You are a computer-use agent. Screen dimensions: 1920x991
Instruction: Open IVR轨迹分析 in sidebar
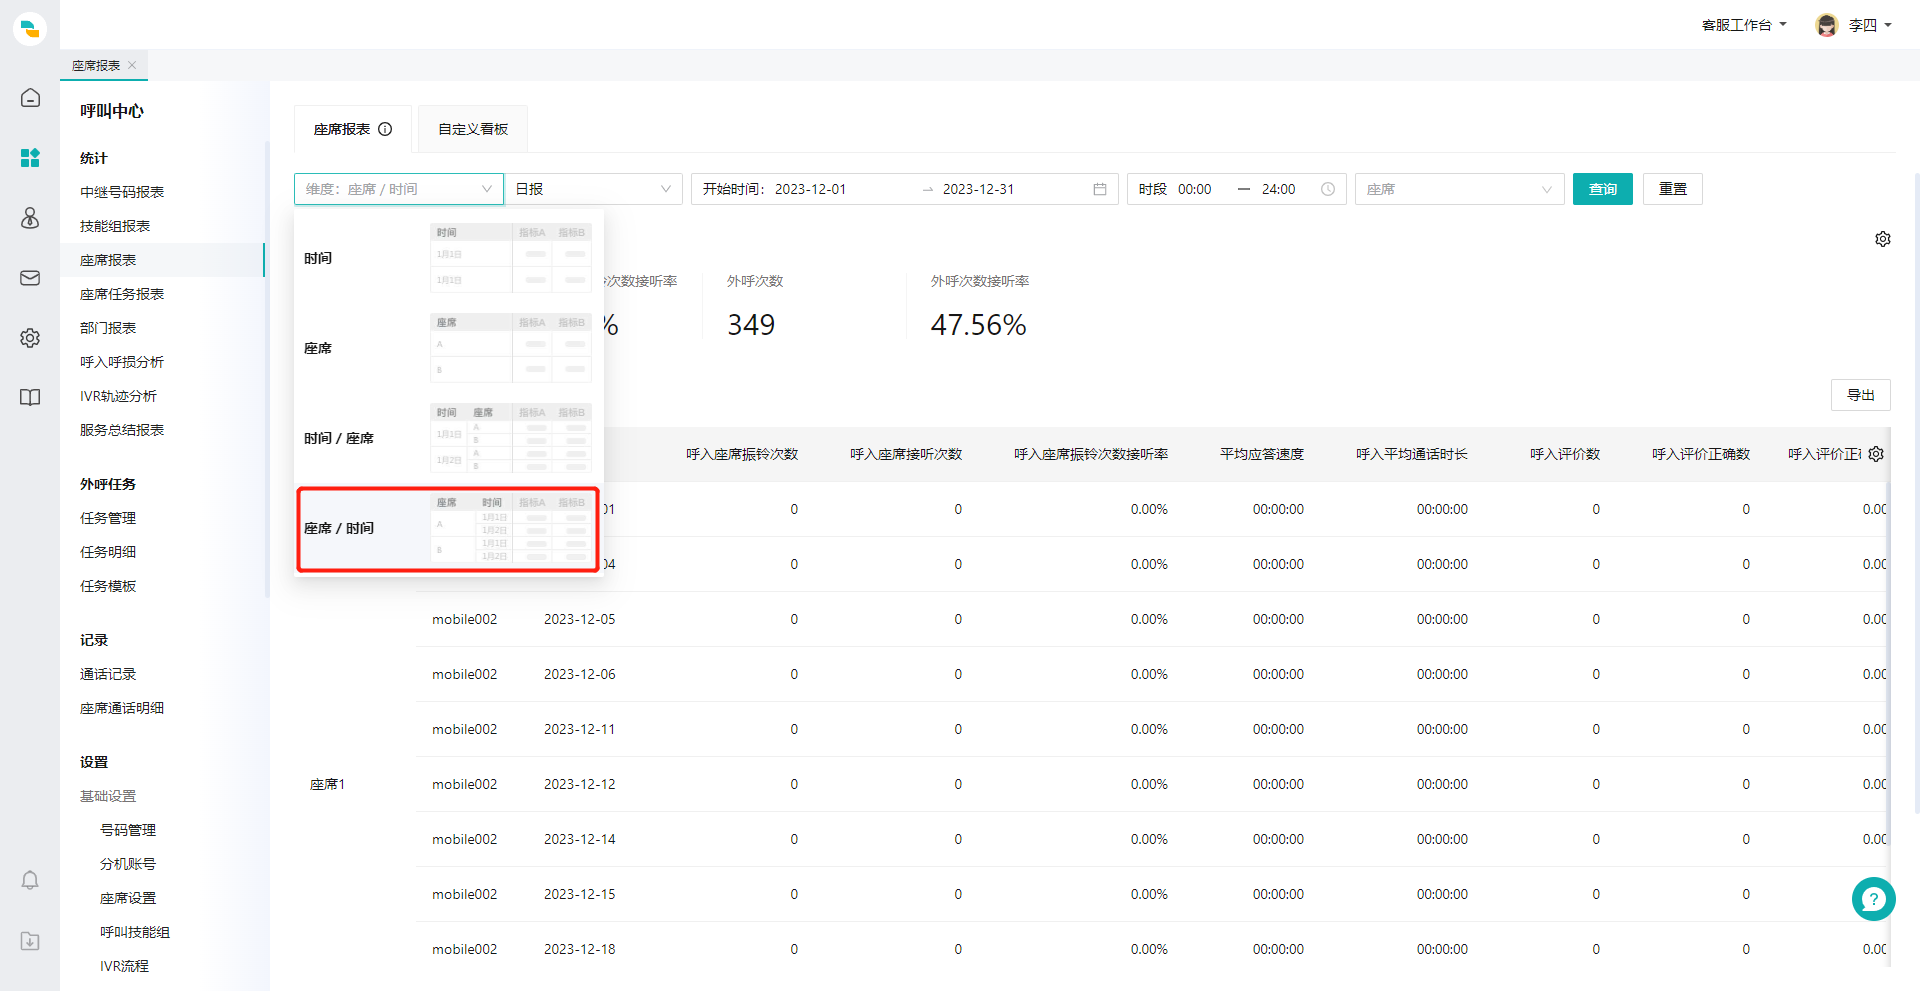click(118, 396)
